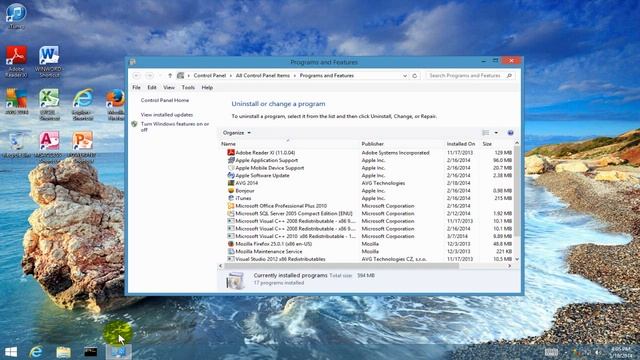Select Mozilla Firefox 25.0.1 entry
Viewport: 640px width, 360px height.
[x=369, y=244]
